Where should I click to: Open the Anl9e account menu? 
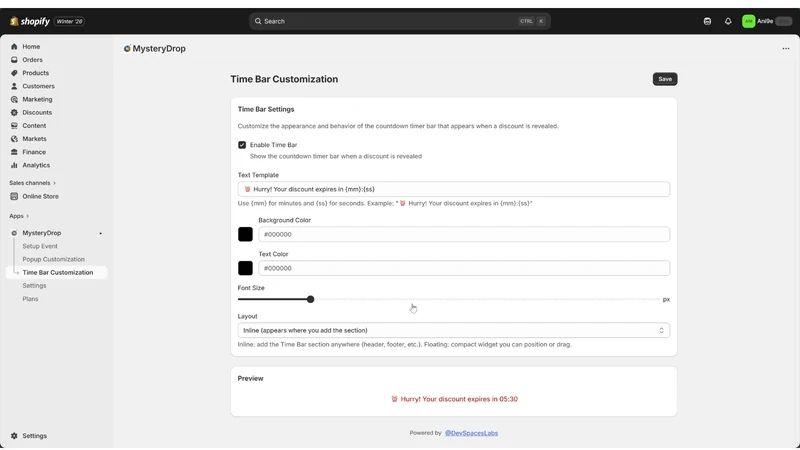point(767,21)
